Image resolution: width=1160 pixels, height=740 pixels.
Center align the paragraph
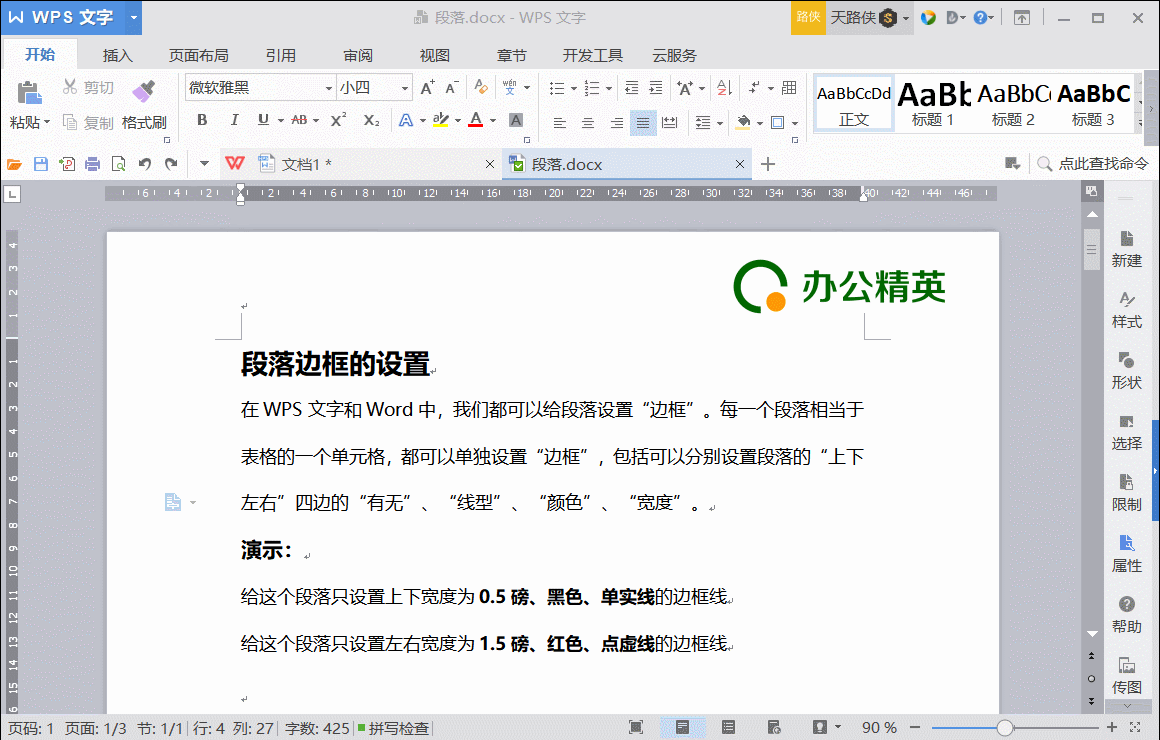pyautogui.click(x=587, y=123)
